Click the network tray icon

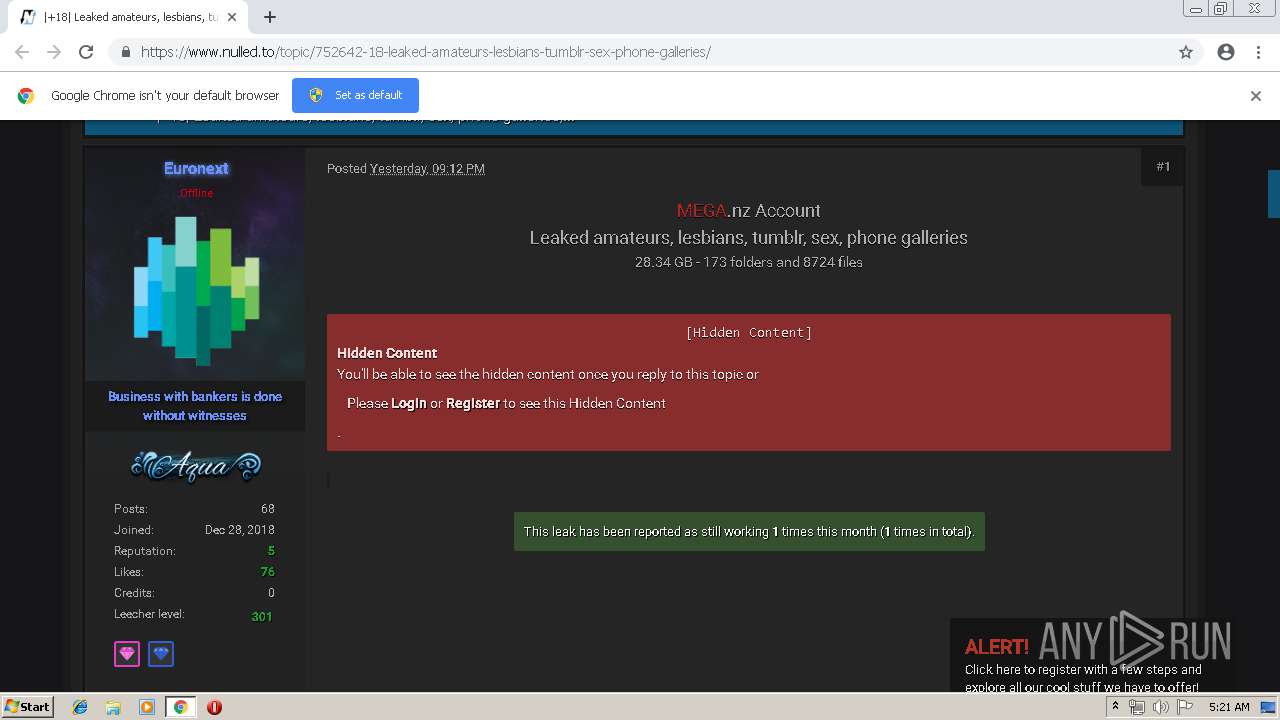(x=1137, y=707)
